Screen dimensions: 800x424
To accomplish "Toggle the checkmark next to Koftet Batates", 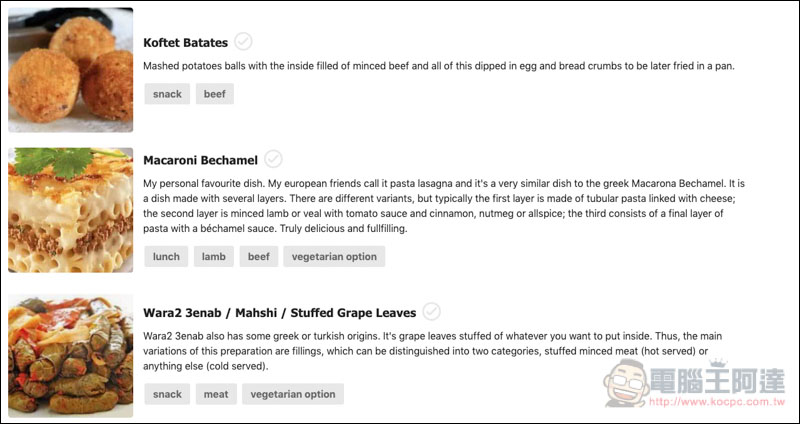I will tap(243, 41).
